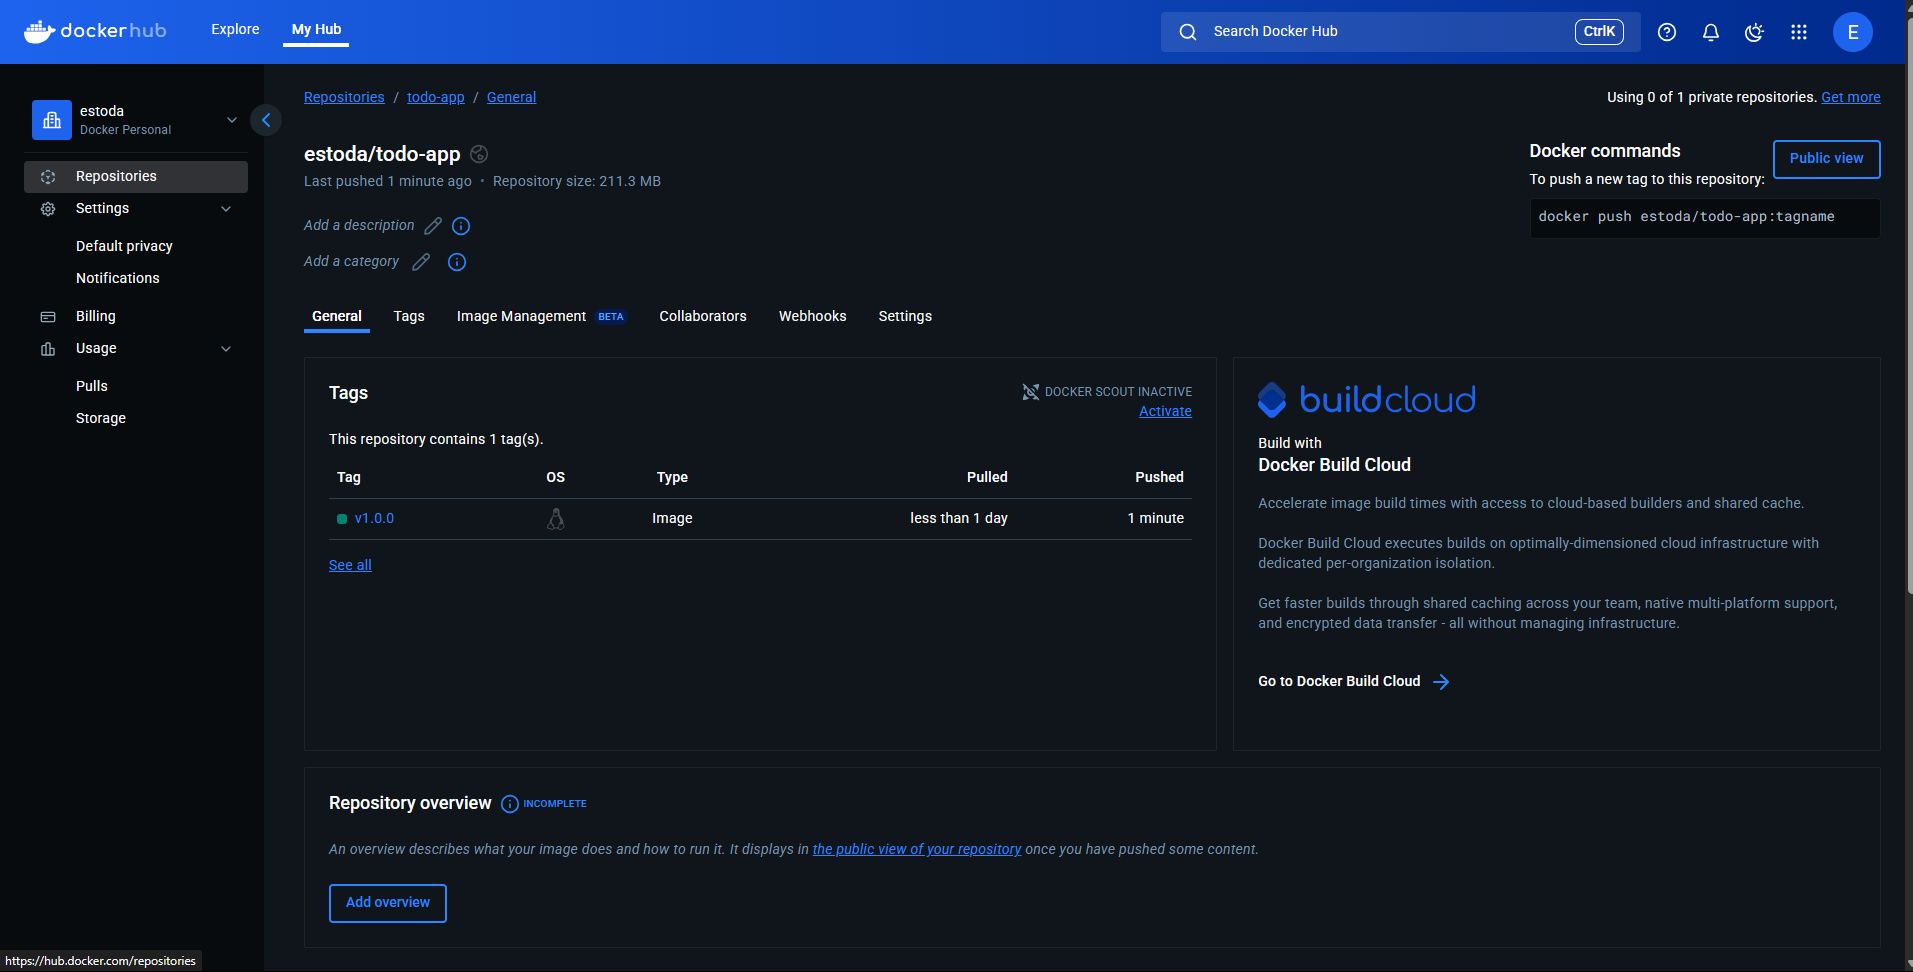This screenshot has height=972, width=1913.
Task: Click the info icon beside Add a category
Action: point(457,262)
